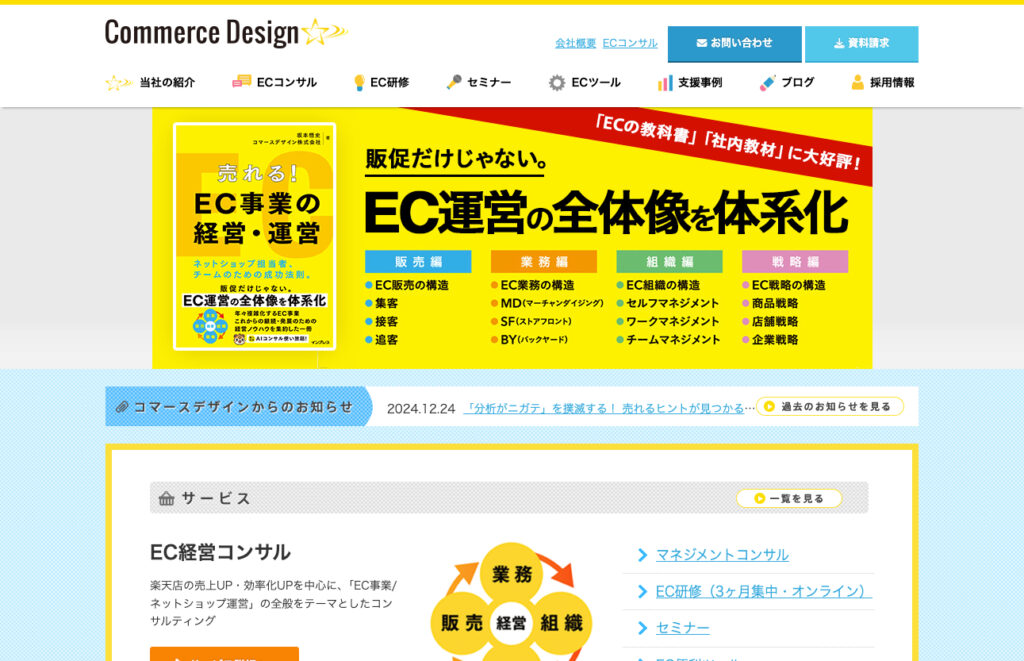Screen dimensions: 1024x661
Task: Click the EC経営コンサル heading
Action: (x=220, y=553)
